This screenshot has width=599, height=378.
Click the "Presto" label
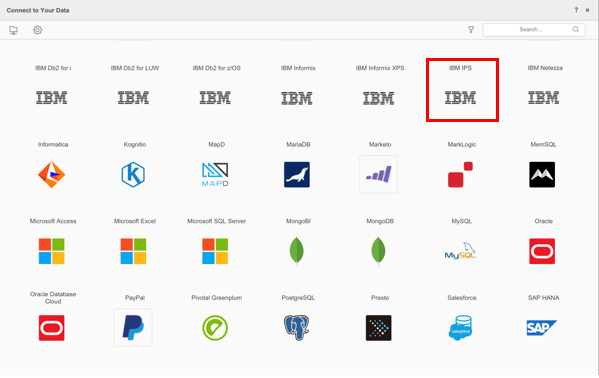pyautogui.click(x=380, y=298)
